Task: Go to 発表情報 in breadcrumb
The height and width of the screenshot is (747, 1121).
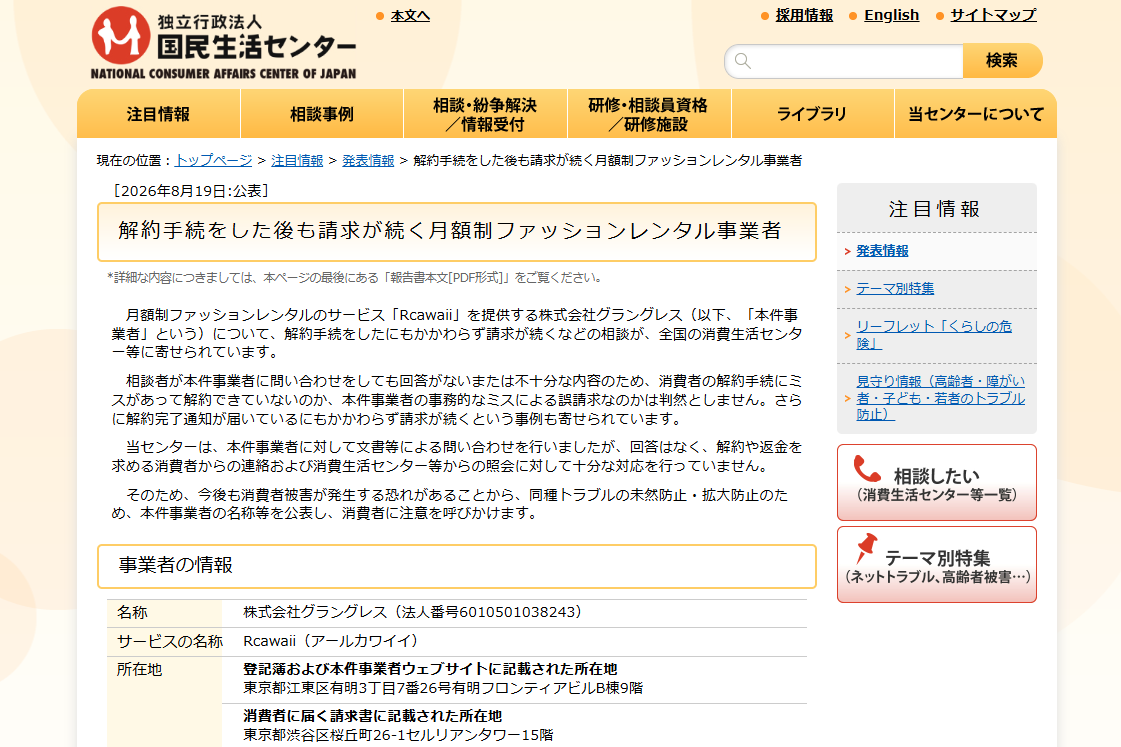Action: pos(368,161)
